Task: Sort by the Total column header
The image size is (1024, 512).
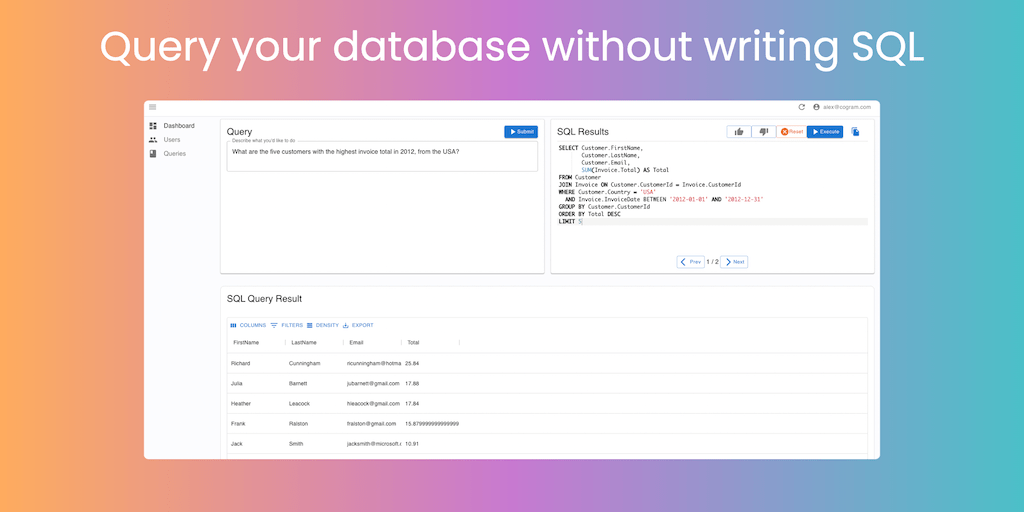Action: 413,343
